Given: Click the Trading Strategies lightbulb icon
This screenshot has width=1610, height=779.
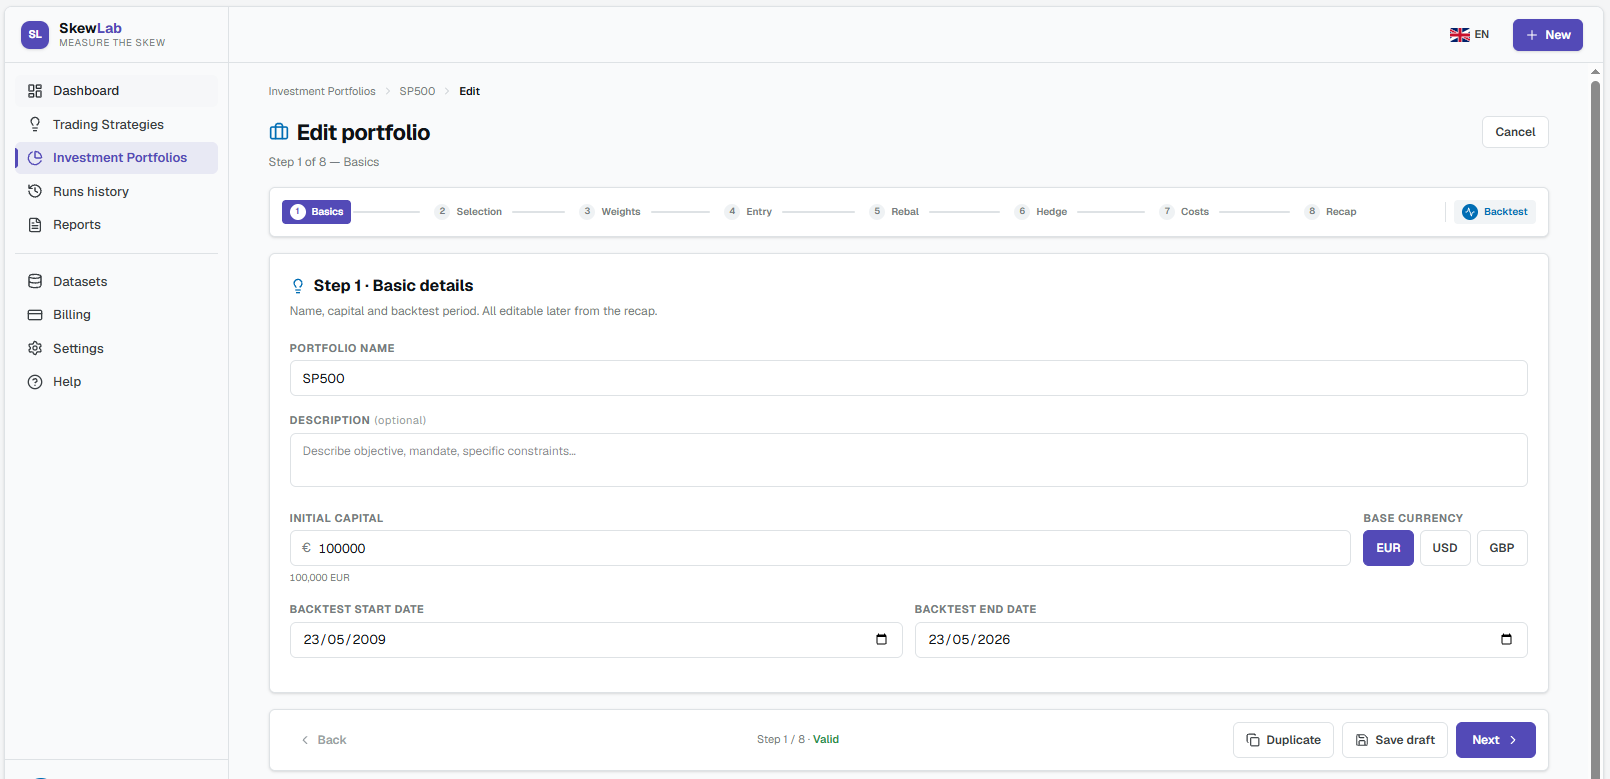Looking at the screenshot, I should pos(35,124).
